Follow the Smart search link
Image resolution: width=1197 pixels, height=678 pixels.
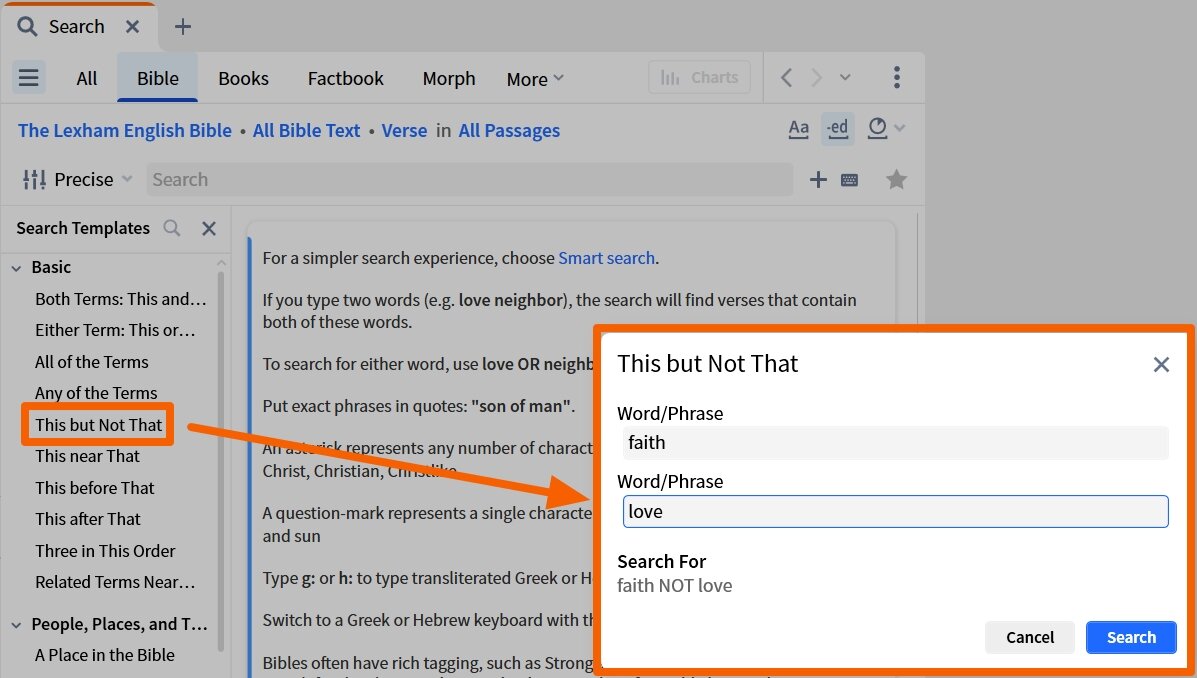606,258
